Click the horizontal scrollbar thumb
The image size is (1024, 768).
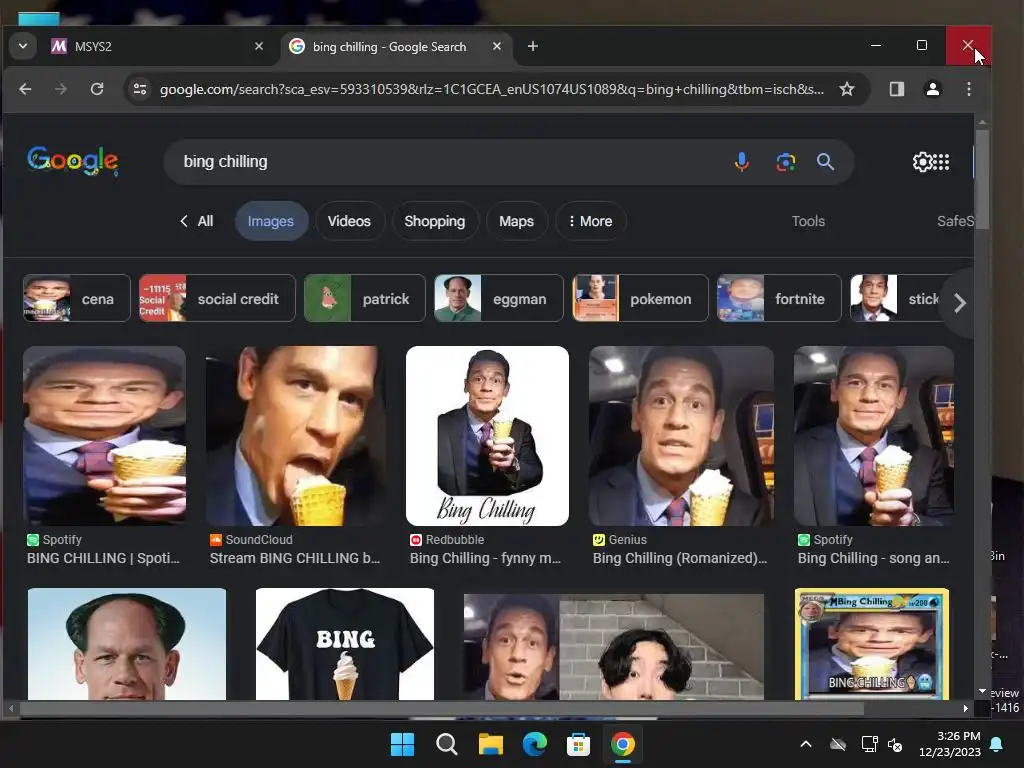tap(441, 708)
